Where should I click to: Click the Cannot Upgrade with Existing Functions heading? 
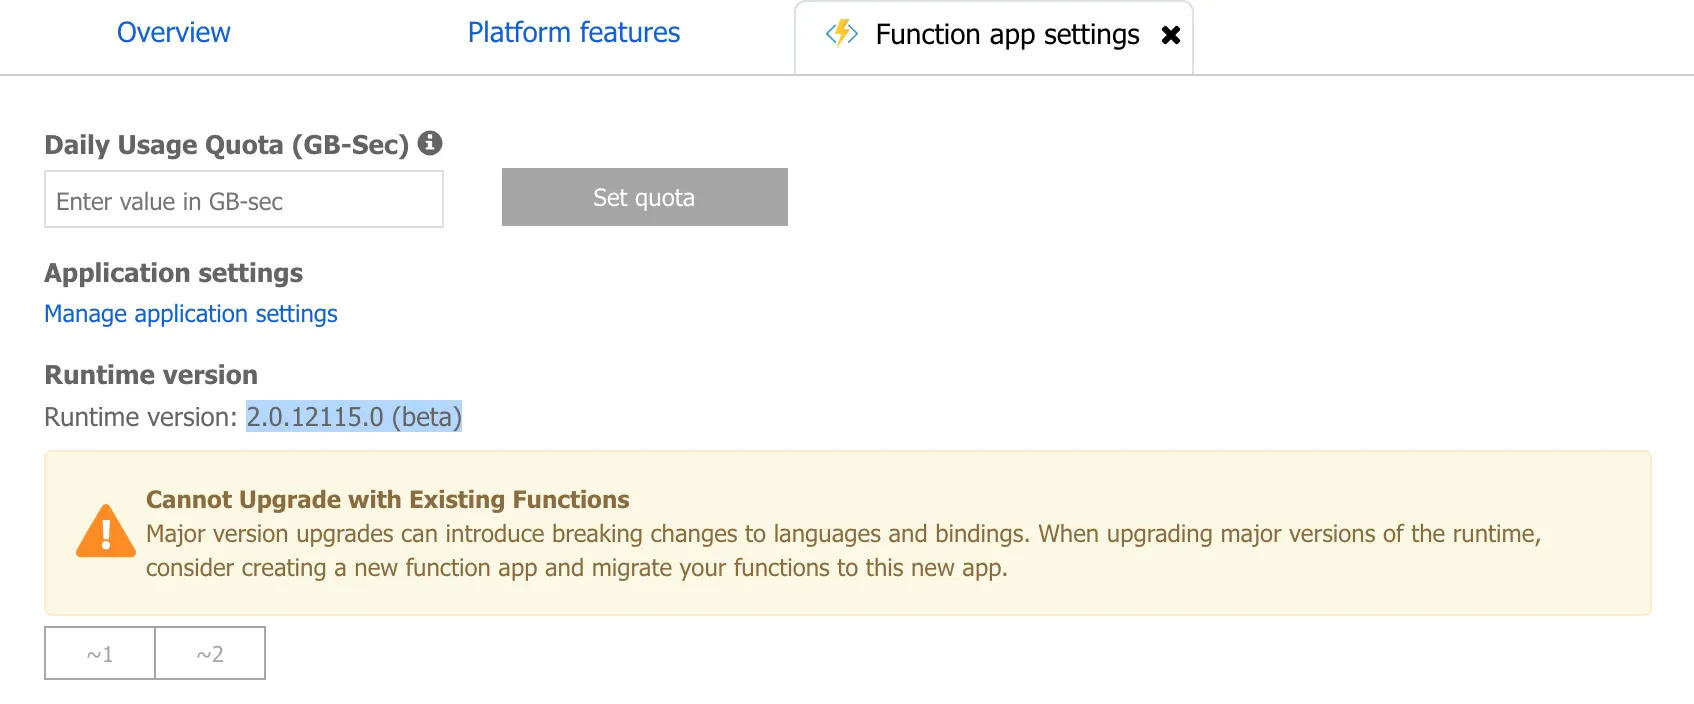tap(387, 499)
